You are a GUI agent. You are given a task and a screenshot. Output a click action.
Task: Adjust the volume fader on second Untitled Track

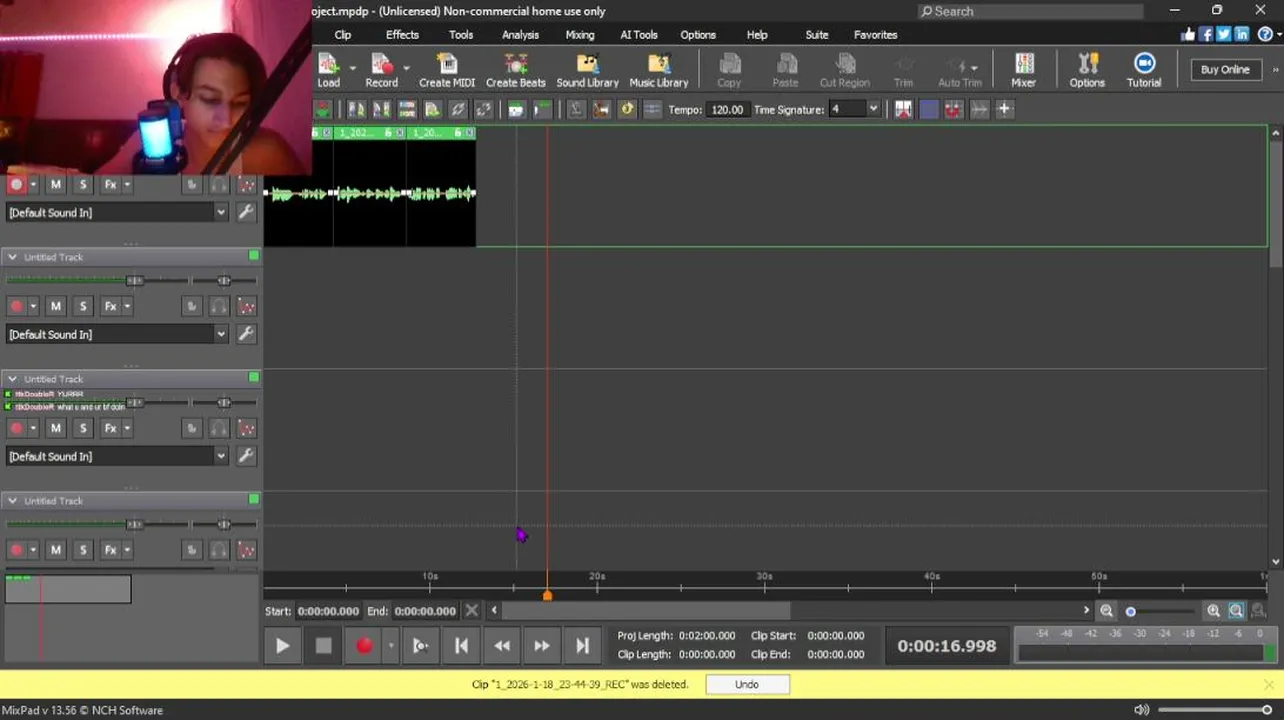point(134,280)
